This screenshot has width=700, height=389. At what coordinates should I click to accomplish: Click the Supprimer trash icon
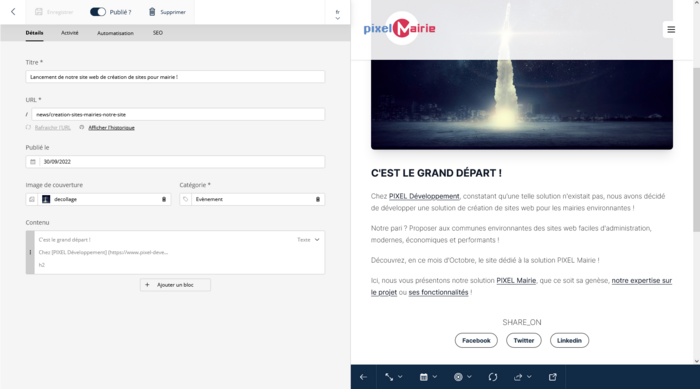pos(152,12)
